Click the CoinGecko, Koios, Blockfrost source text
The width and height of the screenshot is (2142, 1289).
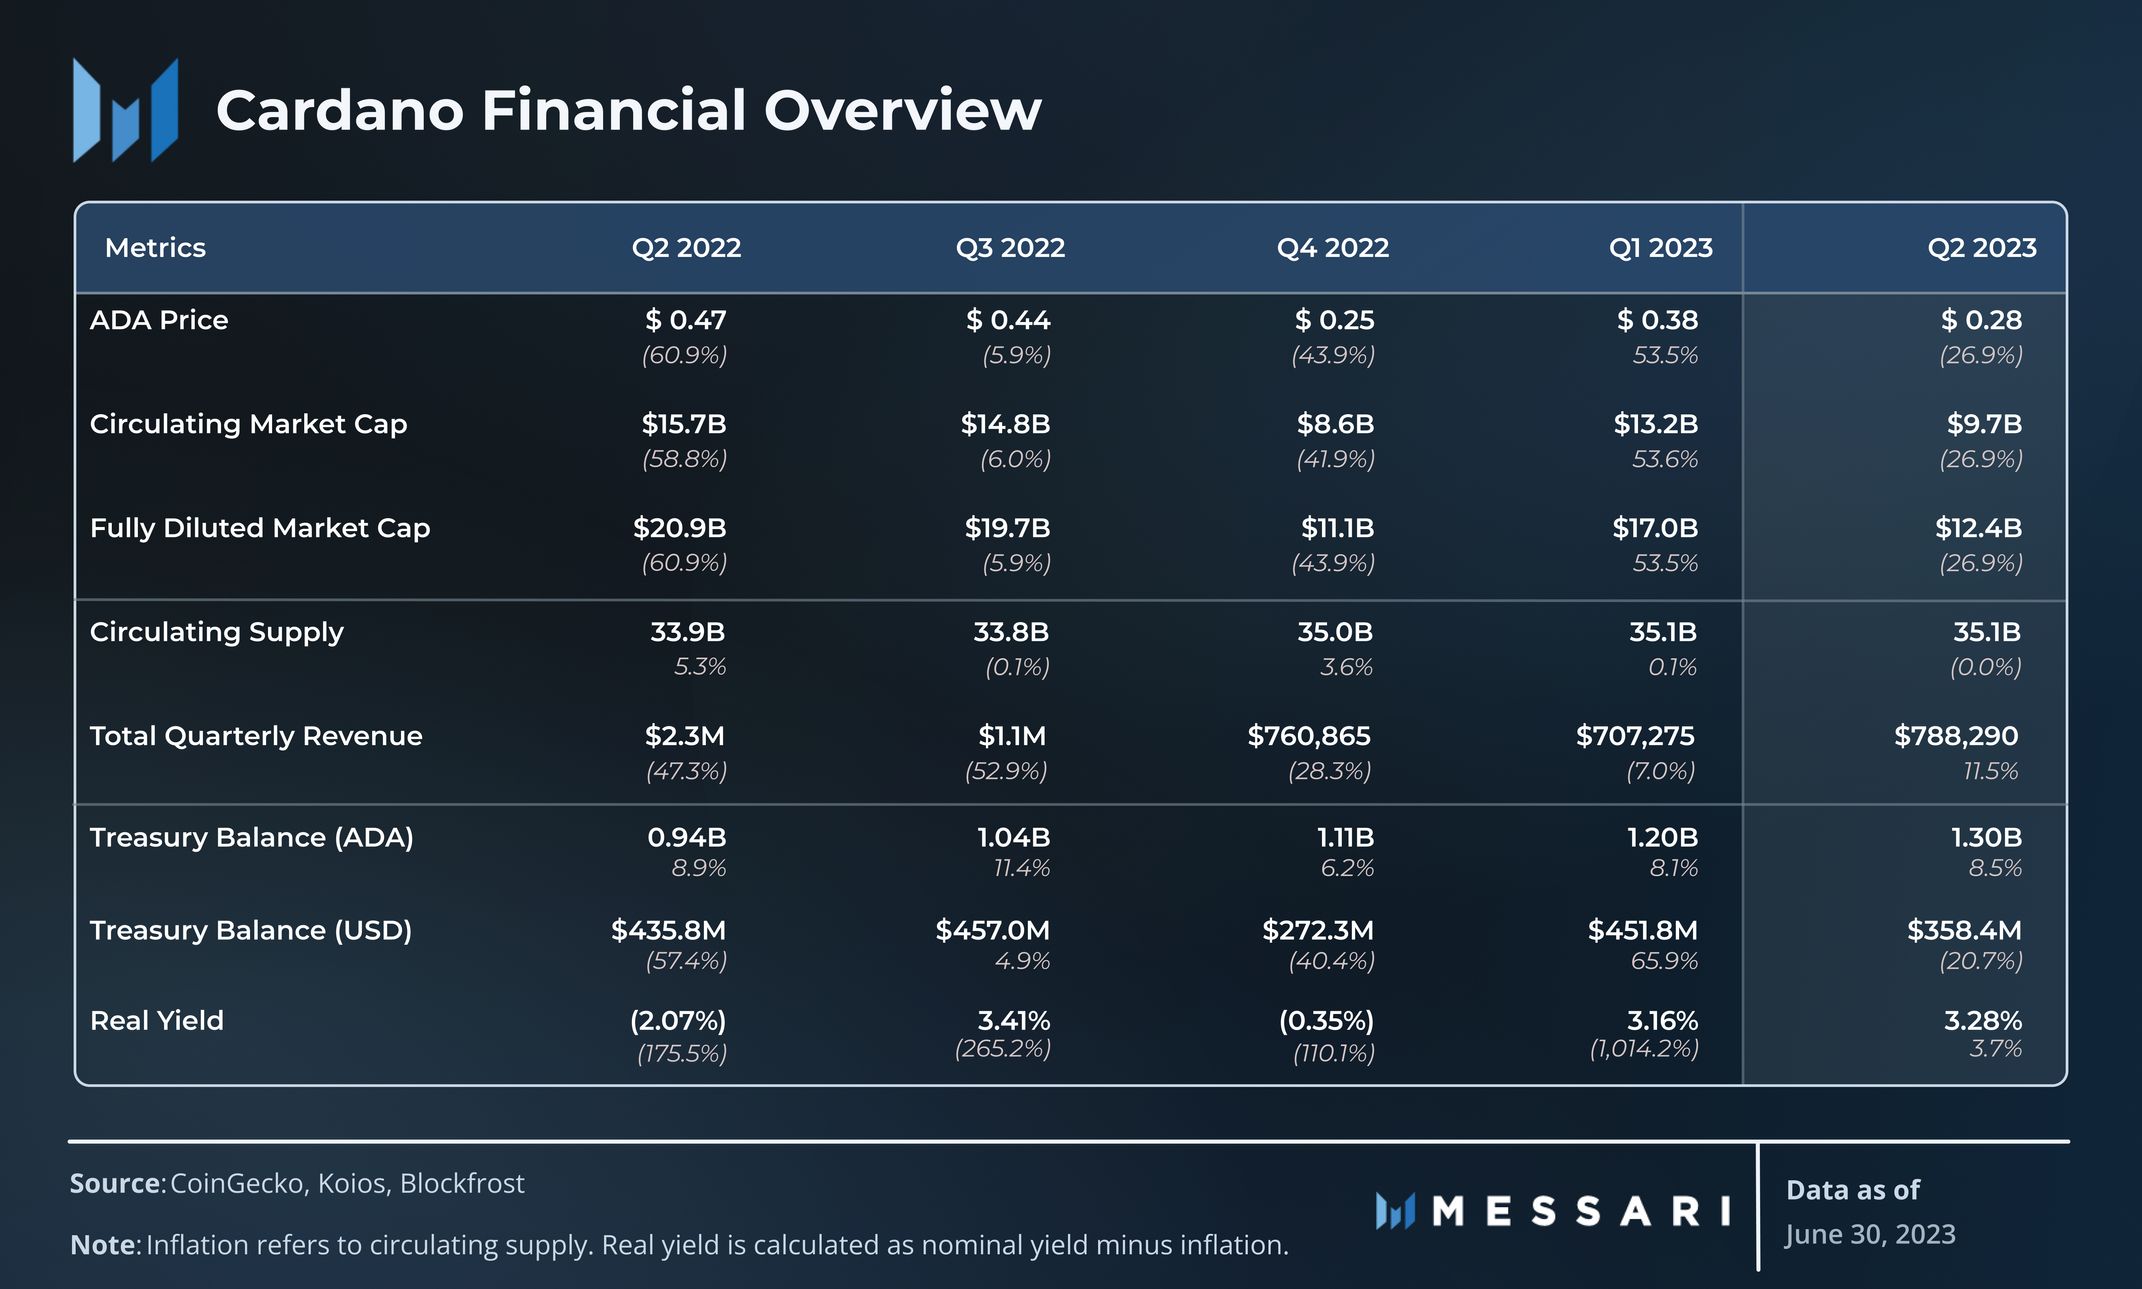pyautogui.click(x=347, y=1183)
